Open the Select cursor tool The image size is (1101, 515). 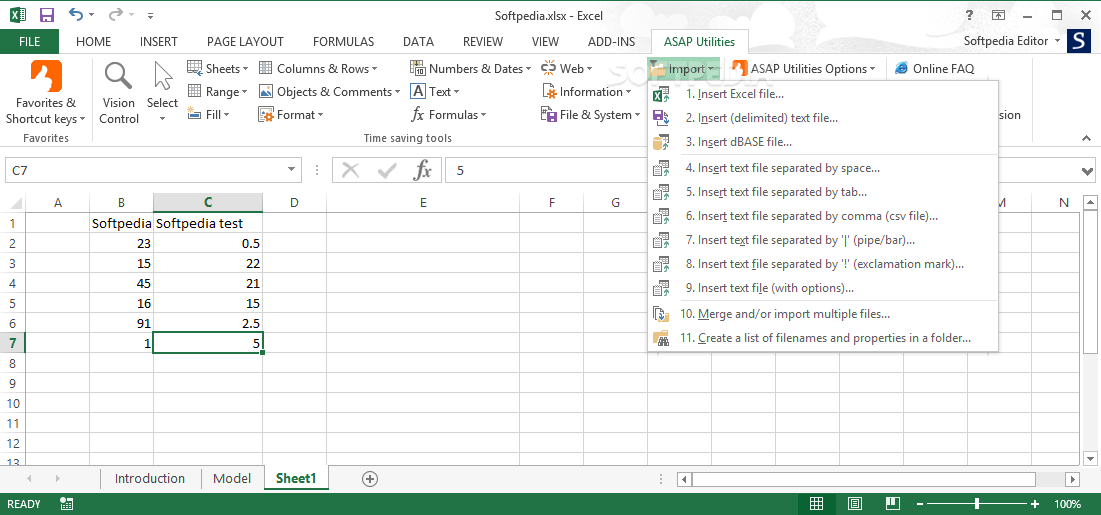162,94
